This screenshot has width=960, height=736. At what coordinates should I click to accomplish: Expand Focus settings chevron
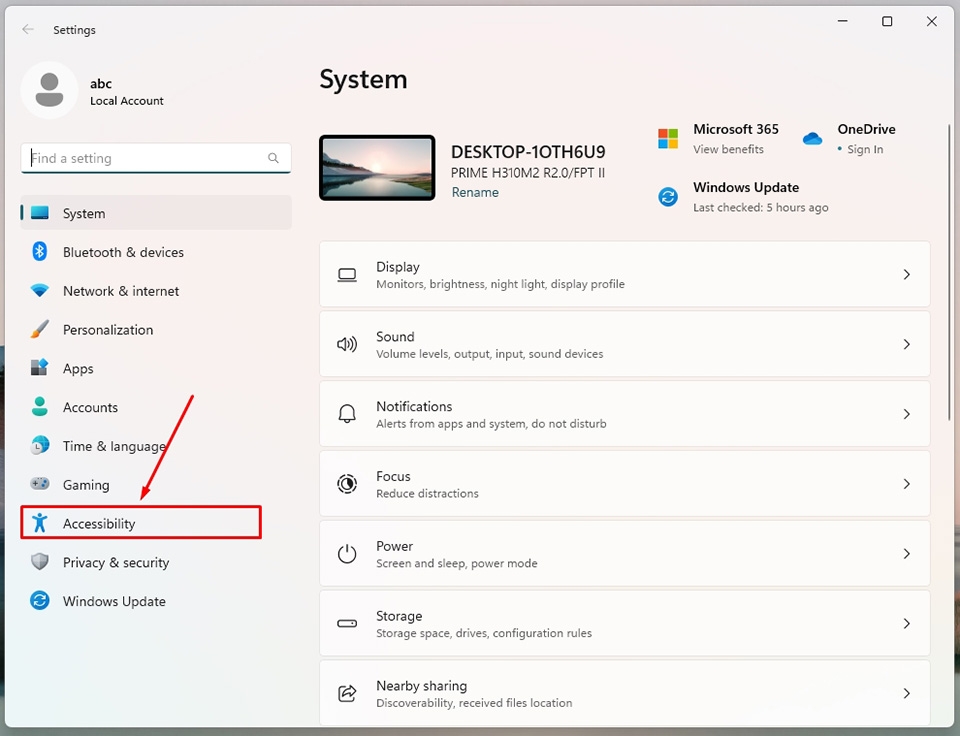pos(907,484)
